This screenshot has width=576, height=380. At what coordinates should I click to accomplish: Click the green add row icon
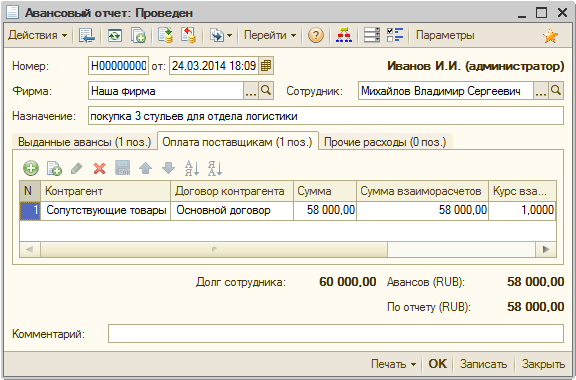pyautogui.click(x=31, y=168)
